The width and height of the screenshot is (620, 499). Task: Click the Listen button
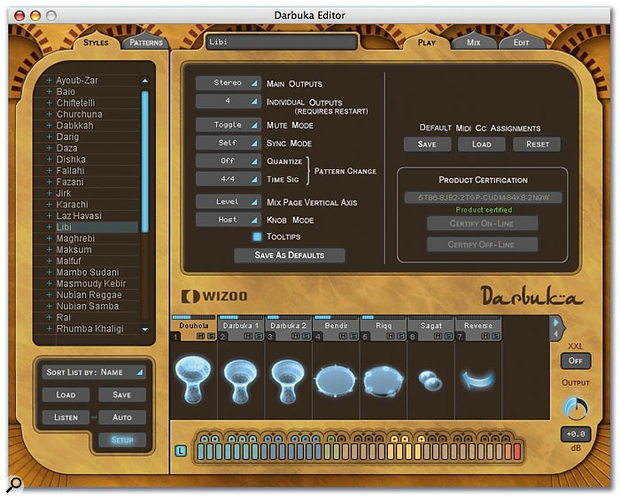[66, 417]
